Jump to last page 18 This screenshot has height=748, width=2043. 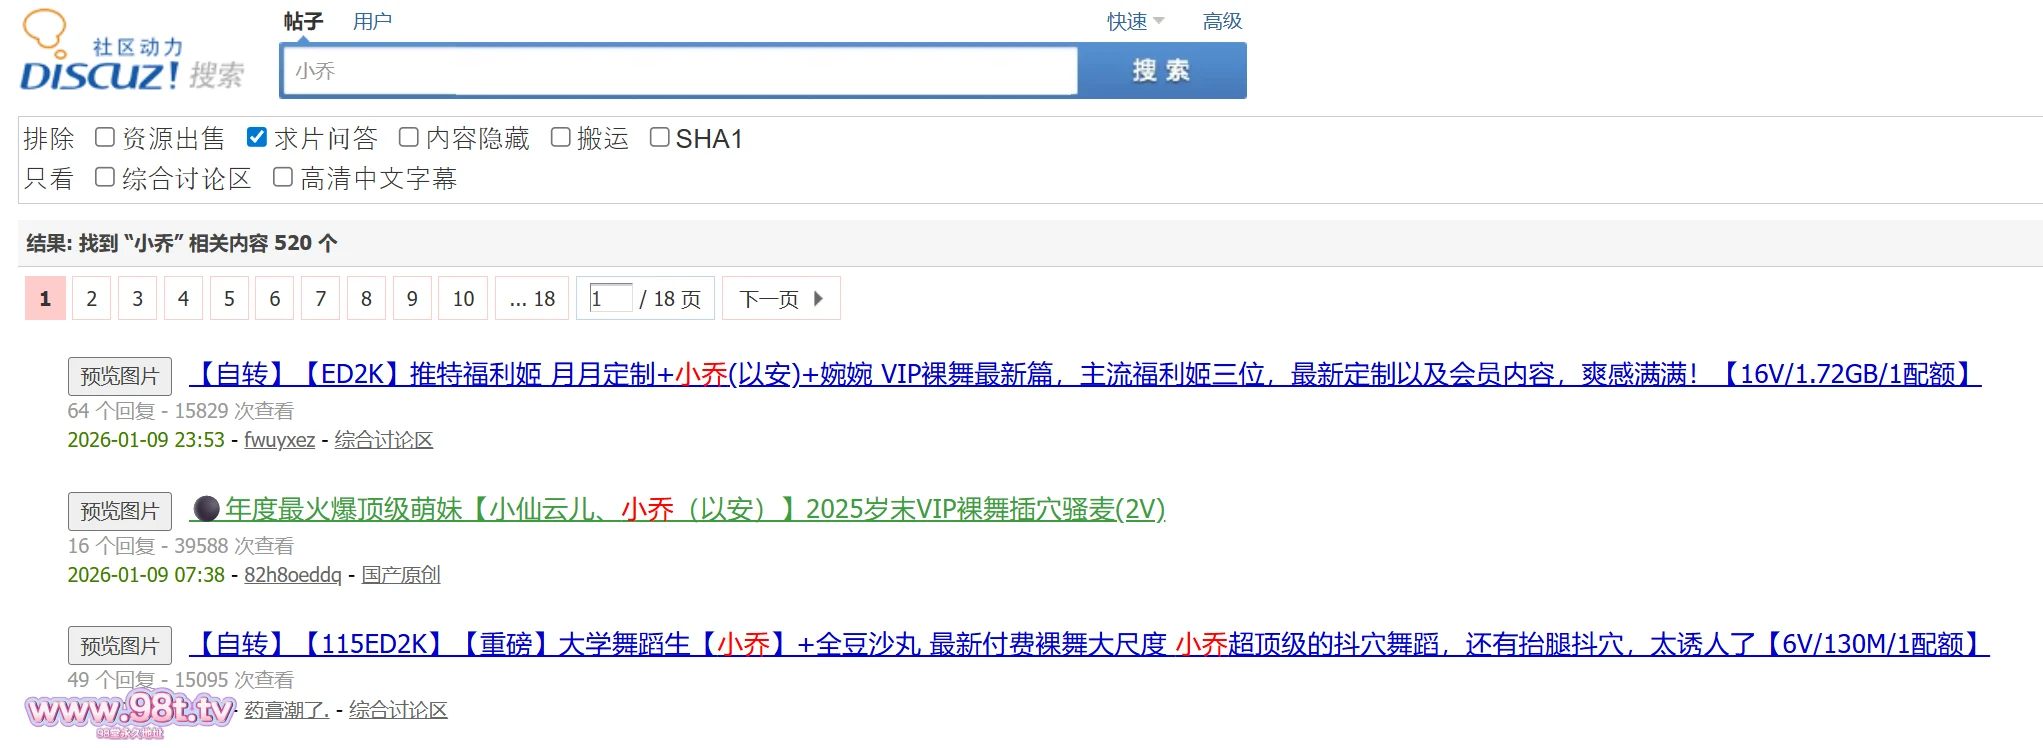click(532, 298)
